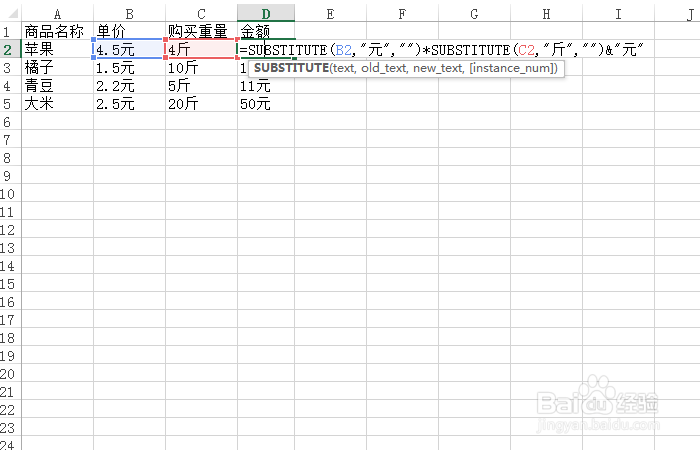Viewport: 700px width, 450px height.
Task: Click weight cell 4斤
Action: [x=201, y=49]
